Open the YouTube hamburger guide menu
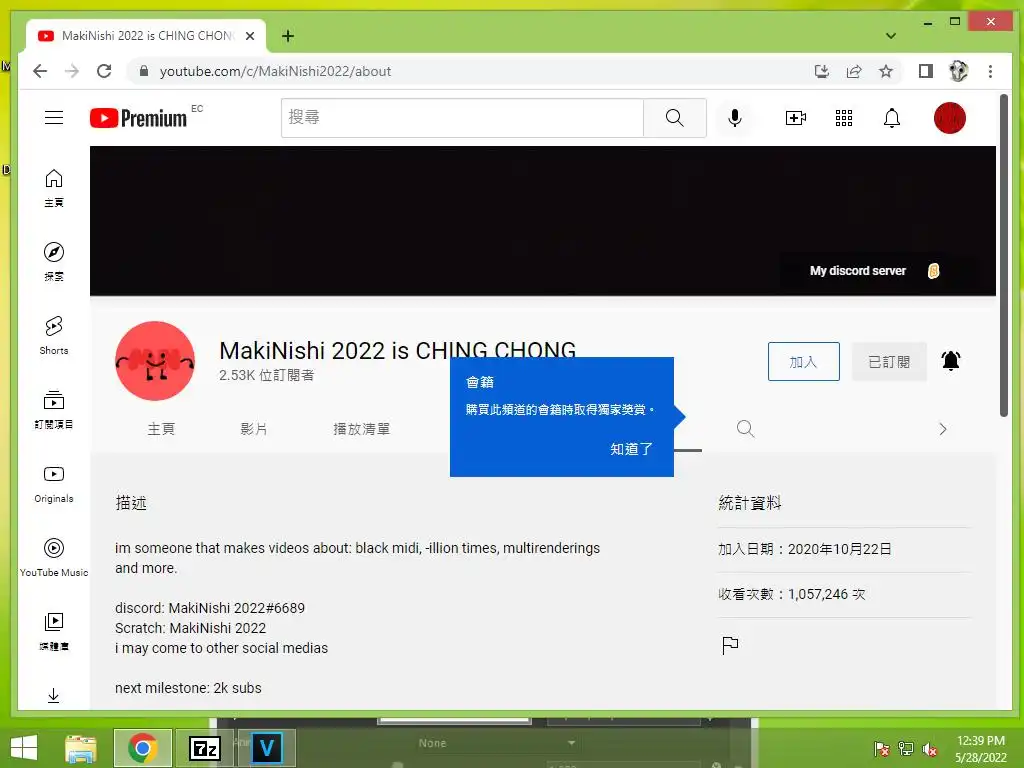 (54, 118)
